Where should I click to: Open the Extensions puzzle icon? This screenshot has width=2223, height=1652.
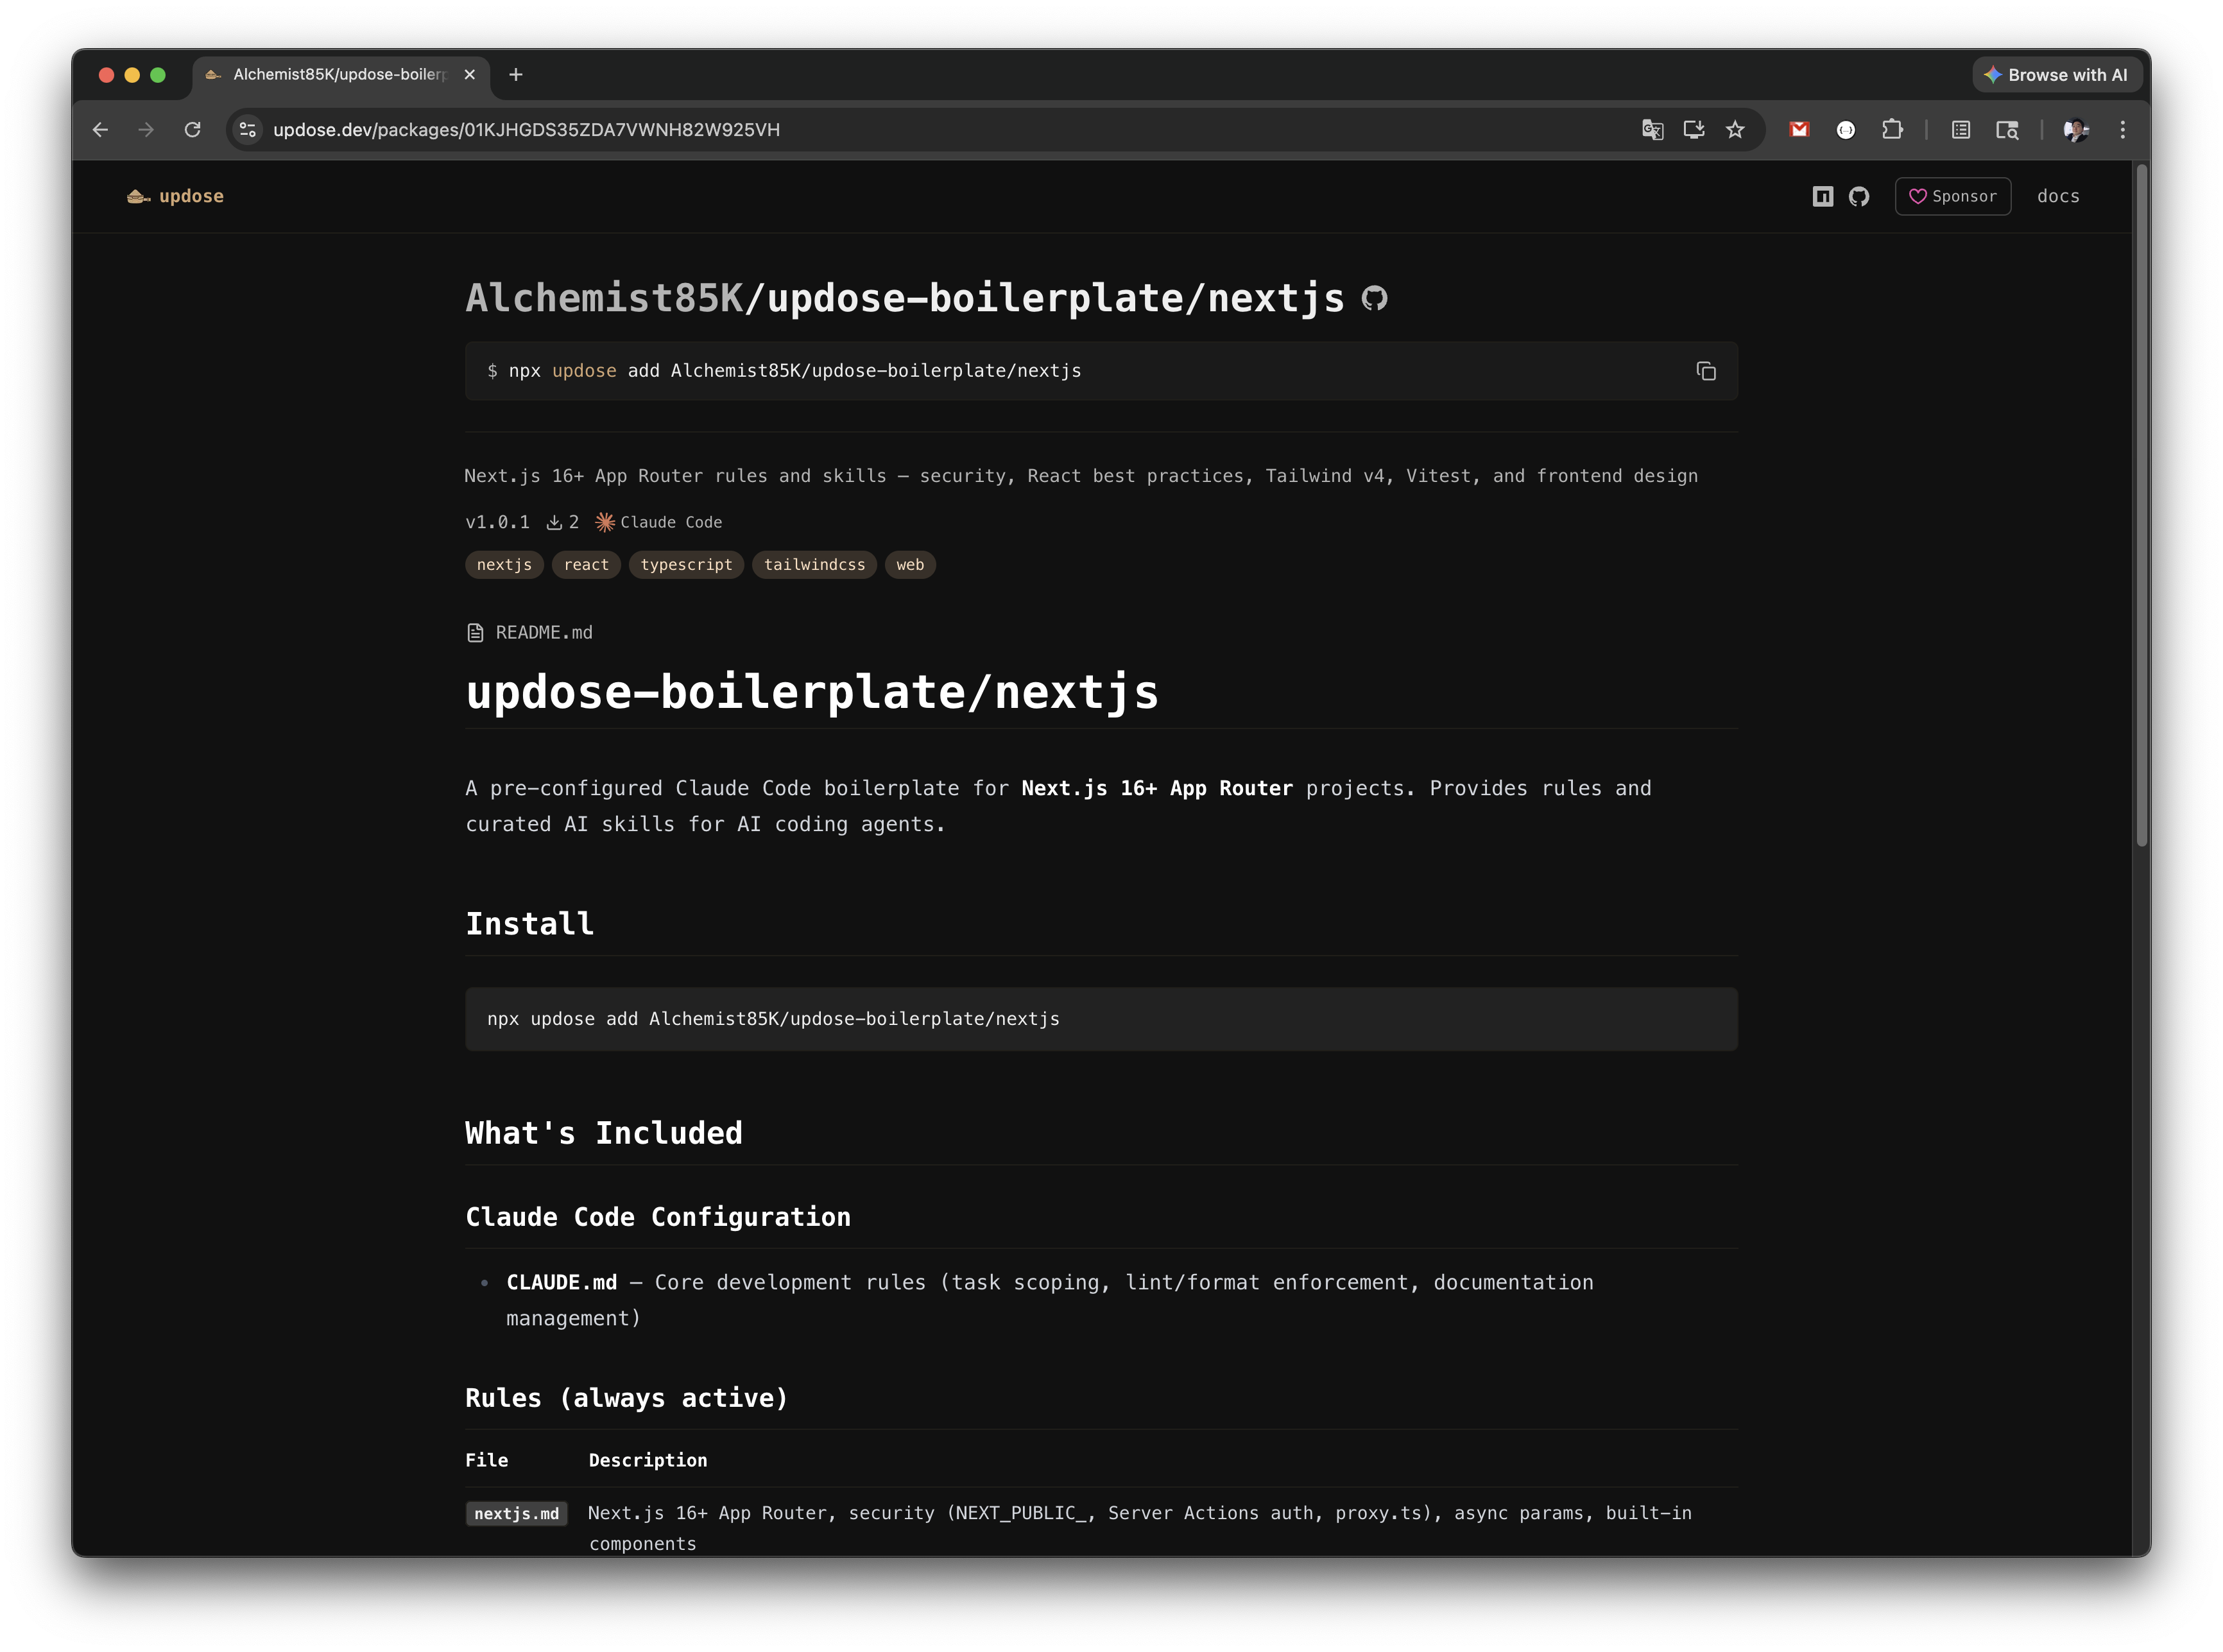tap(1893, 129)
